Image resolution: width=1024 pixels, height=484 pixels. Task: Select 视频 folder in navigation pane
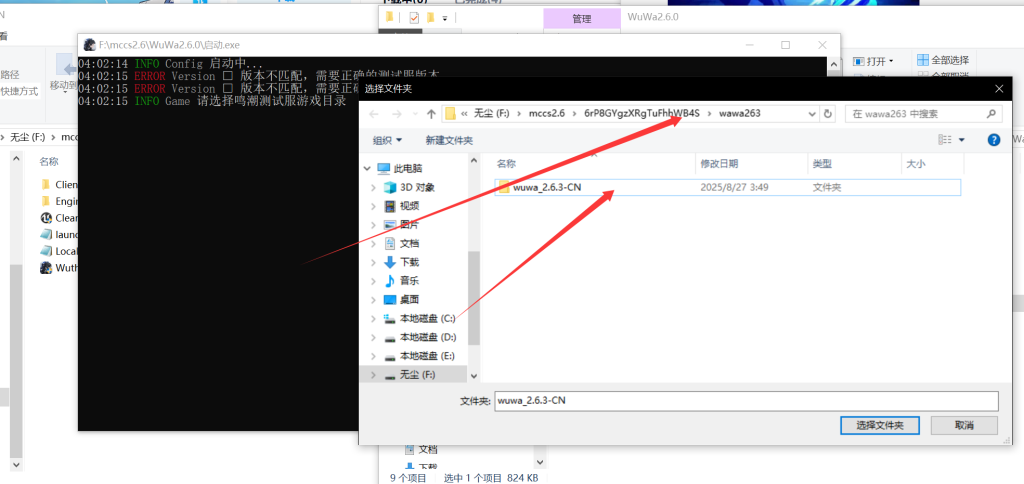click(409, 206)
